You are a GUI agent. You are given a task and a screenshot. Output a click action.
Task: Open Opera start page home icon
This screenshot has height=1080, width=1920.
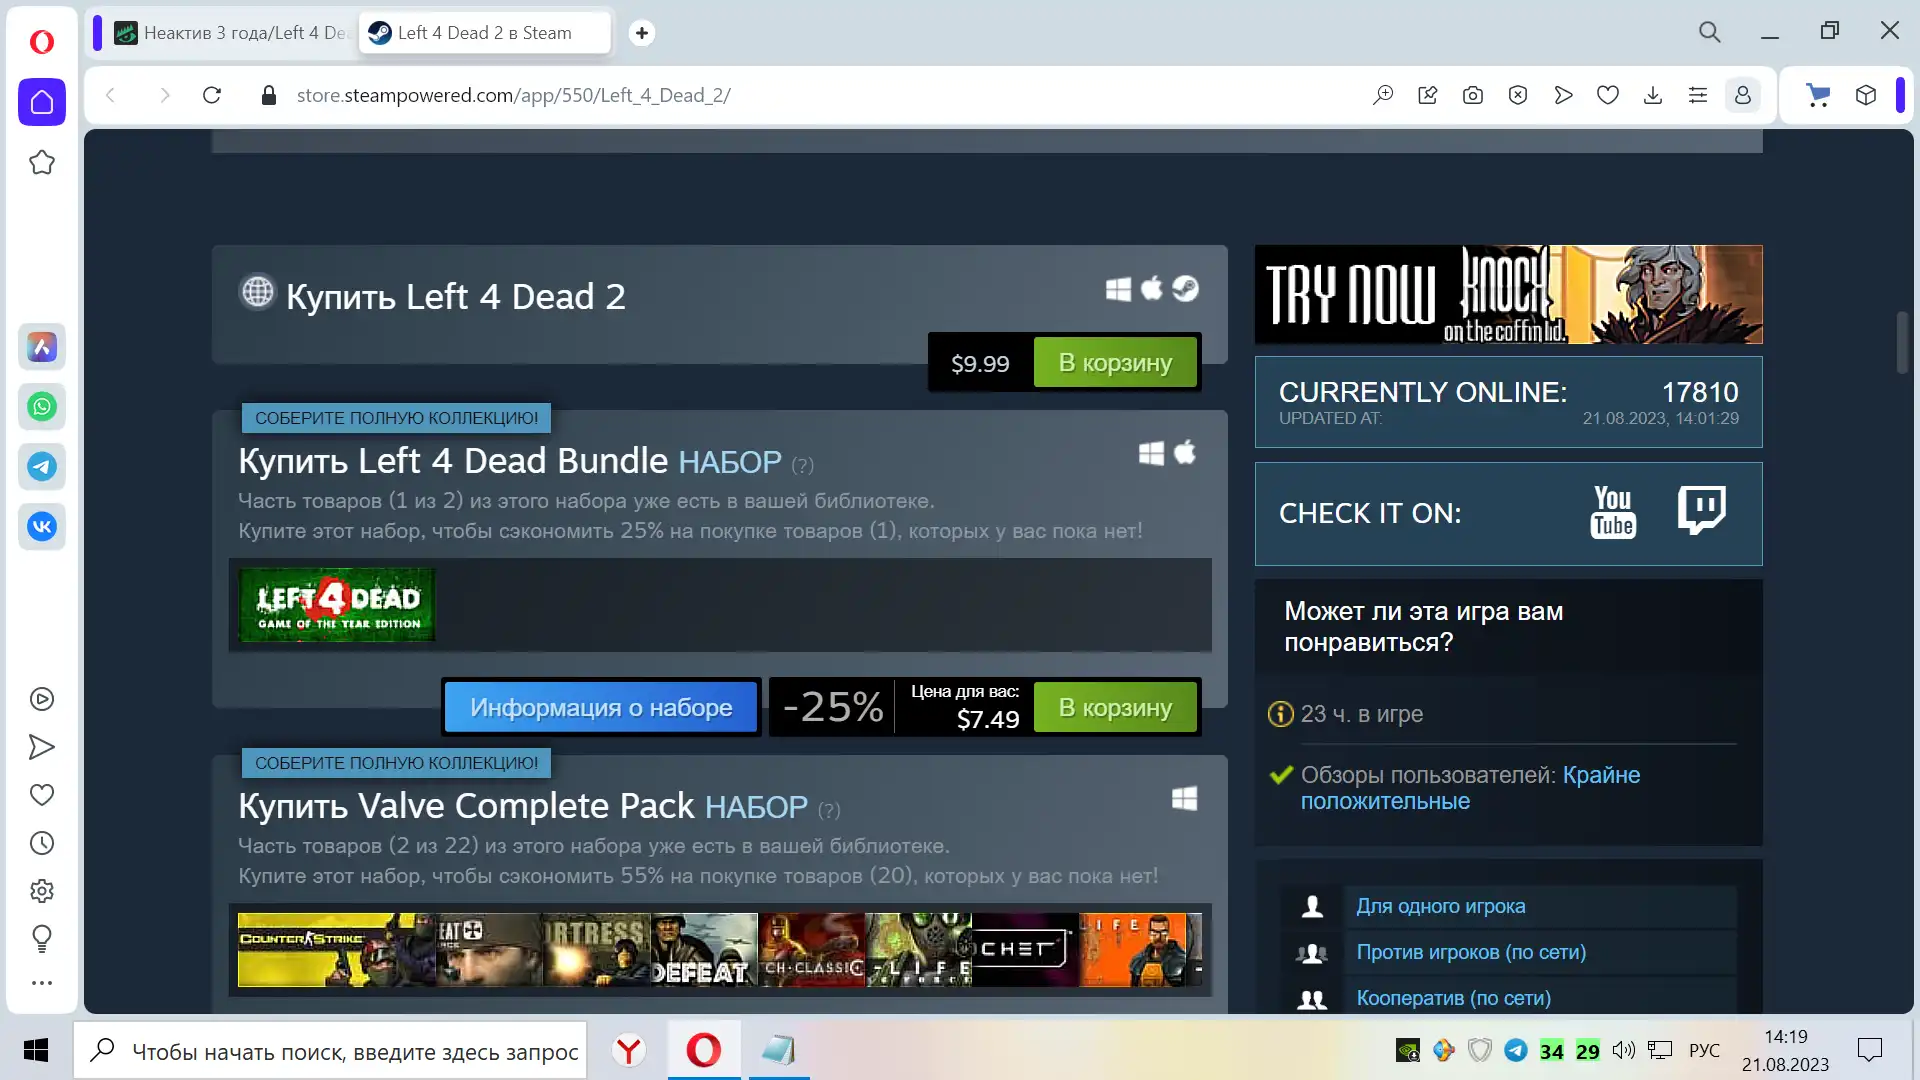42,102
